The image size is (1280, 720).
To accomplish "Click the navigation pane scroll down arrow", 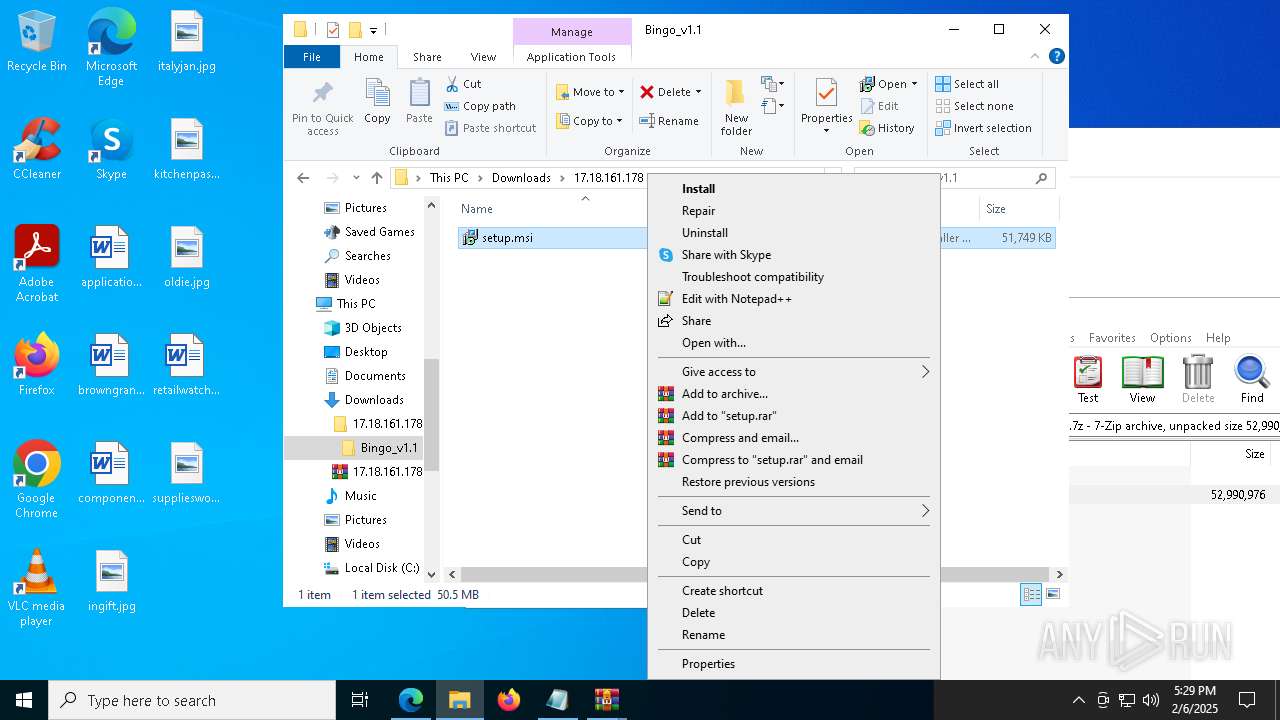I will [432, 574].
